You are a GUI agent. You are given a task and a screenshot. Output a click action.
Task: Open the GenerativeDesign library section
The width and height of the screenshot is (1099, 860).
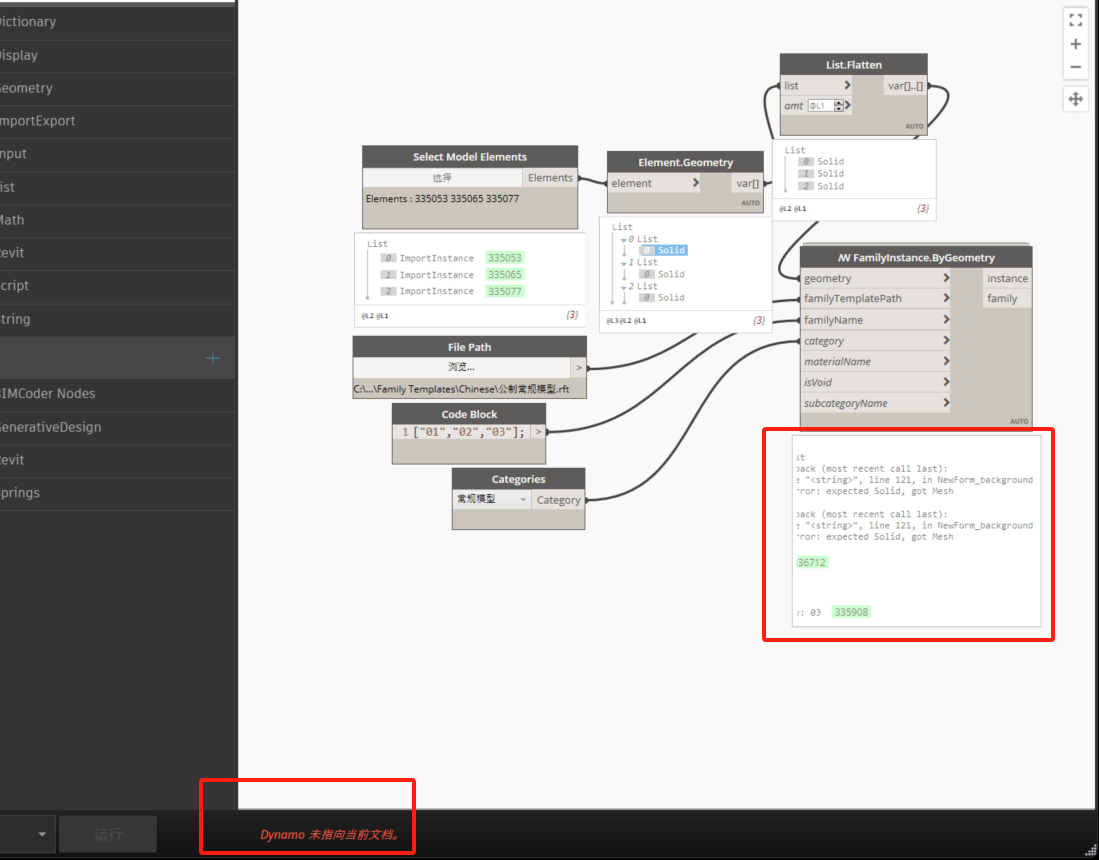[x=50, y=427]
